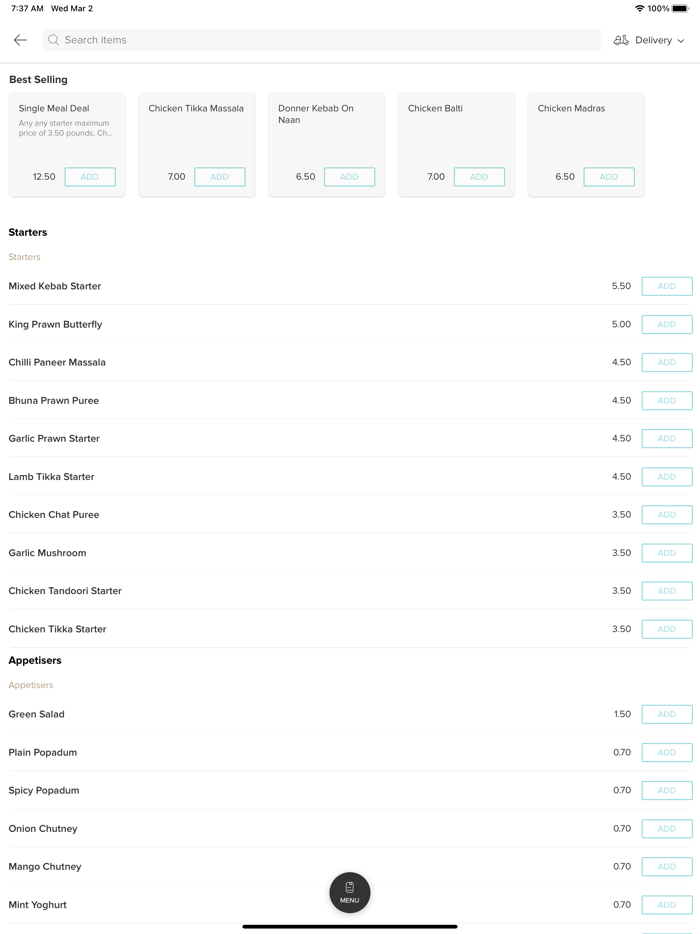This screenshot has width=700, height=934.
Task: Add Onion Chutney to order
Action: [667, 829]
